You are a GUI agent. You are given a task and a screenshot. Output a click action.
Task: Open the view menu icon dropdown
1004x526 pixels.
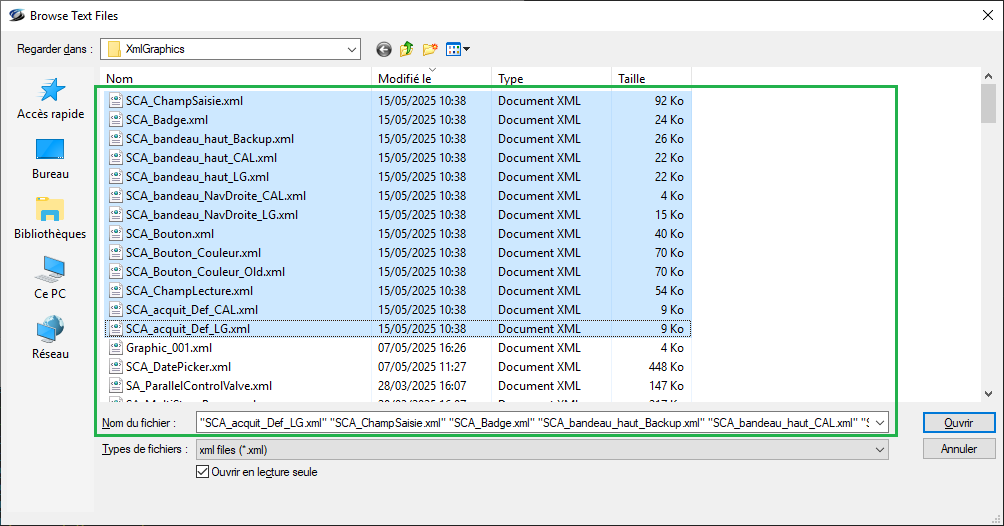pos(458,49)
